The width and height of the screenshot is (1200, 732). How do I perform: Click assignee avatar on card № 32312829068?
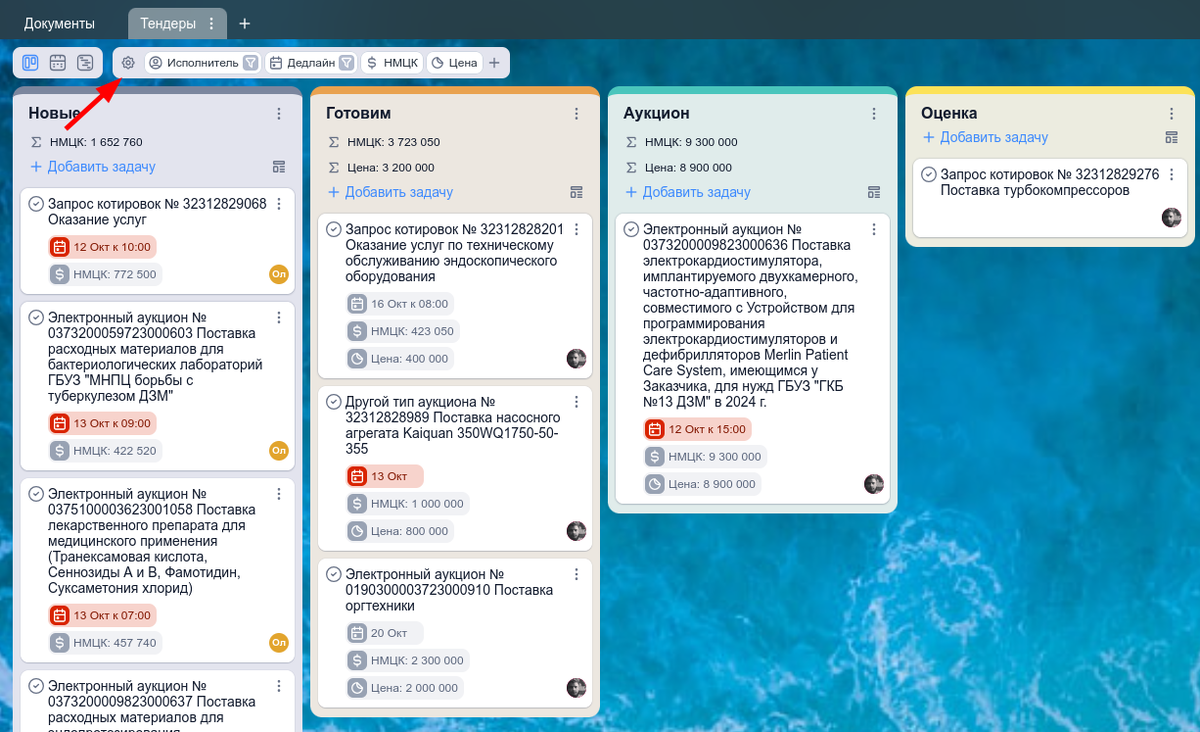(x=279, y=274)
